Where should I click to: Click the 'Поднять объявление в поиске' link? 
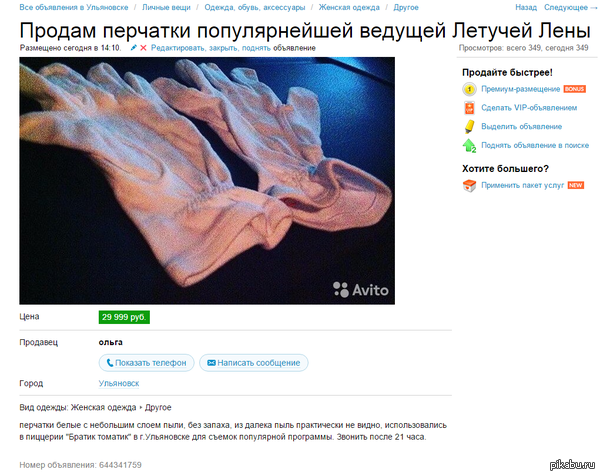pyautogui.click(x=535, y=145)
